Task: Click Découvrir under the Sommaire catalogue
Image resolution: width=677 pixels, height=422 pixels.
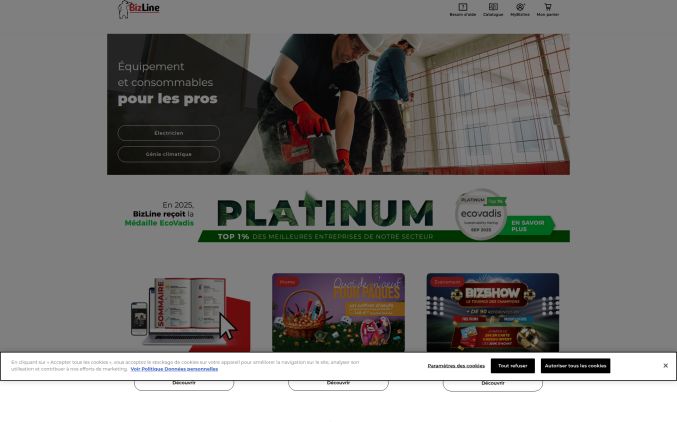Action: pyautogui.click(x=184, y=384)
